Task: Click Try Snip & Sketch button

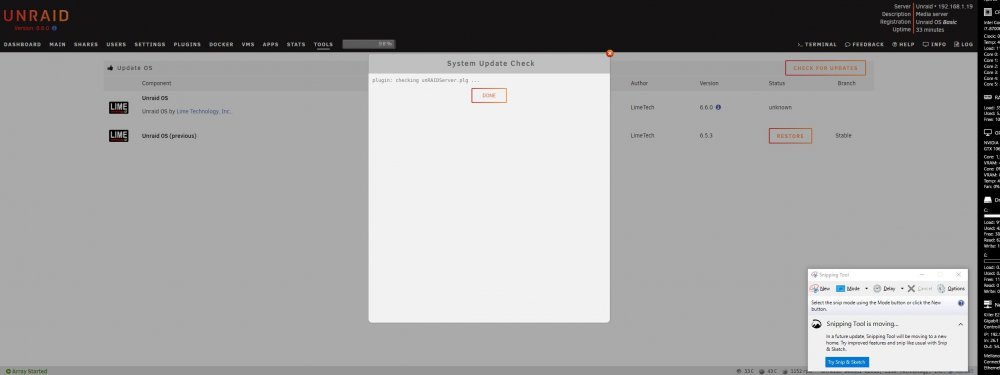Action: click(x=847, y=362)
